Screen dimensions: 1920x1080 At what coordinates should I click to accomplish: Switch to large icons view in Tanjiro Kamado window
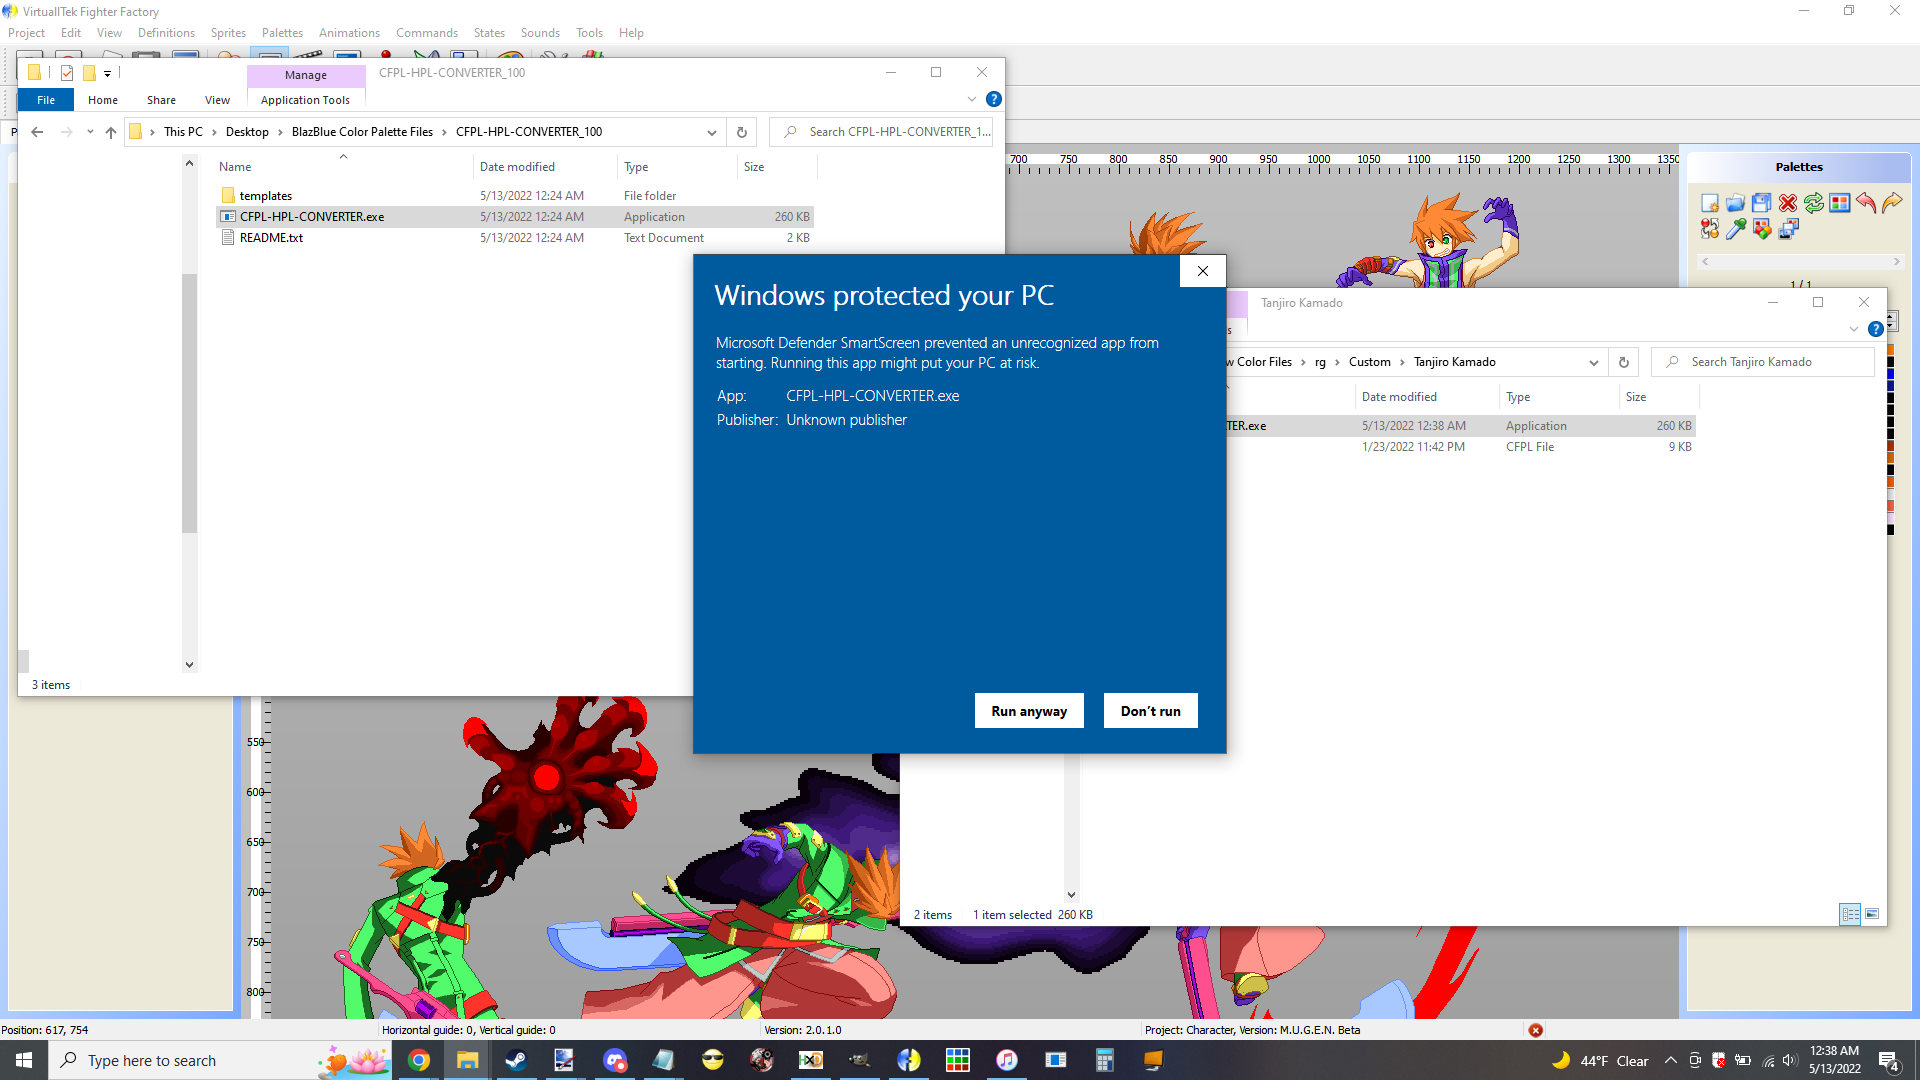pos(1872,914)
